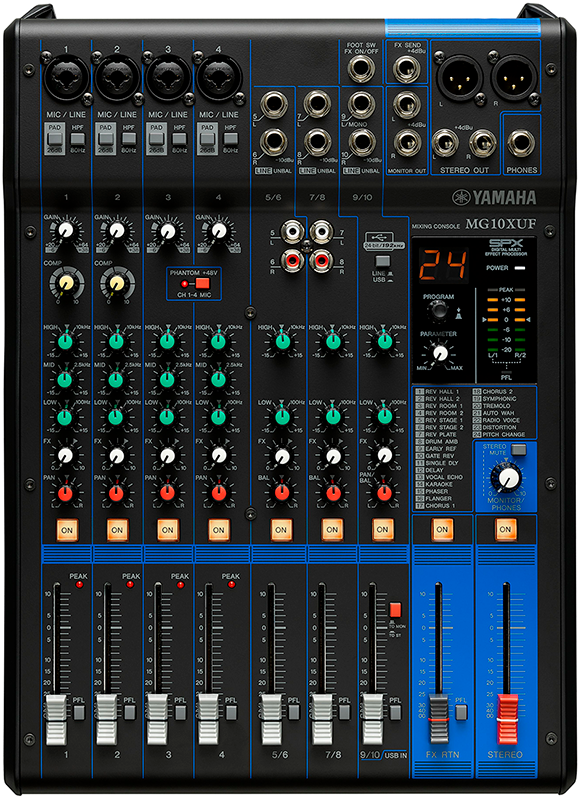Click the STEREO OUT XLR R connector
Image resolution: width=581 pixels, height=800 pixels.
click(x=514, y=78)
